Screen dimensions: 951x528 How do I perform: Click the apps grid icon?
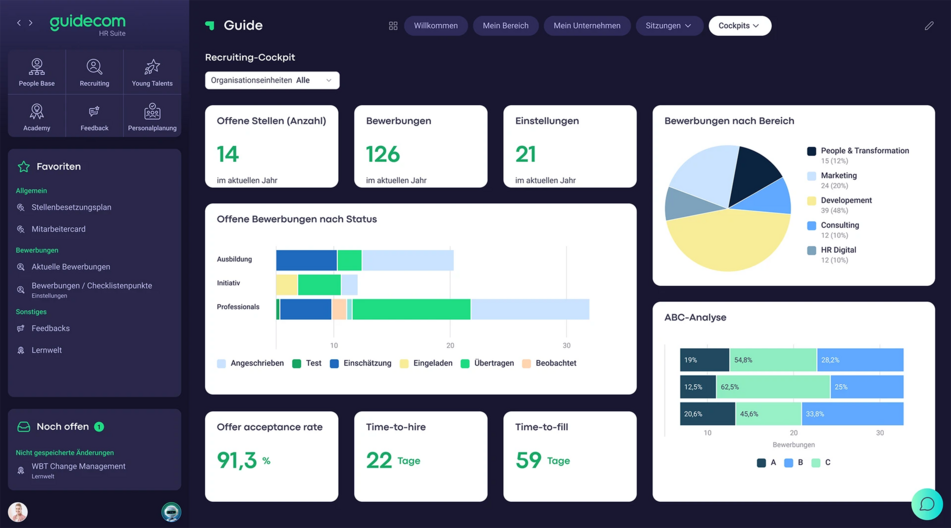pos(393,26)
